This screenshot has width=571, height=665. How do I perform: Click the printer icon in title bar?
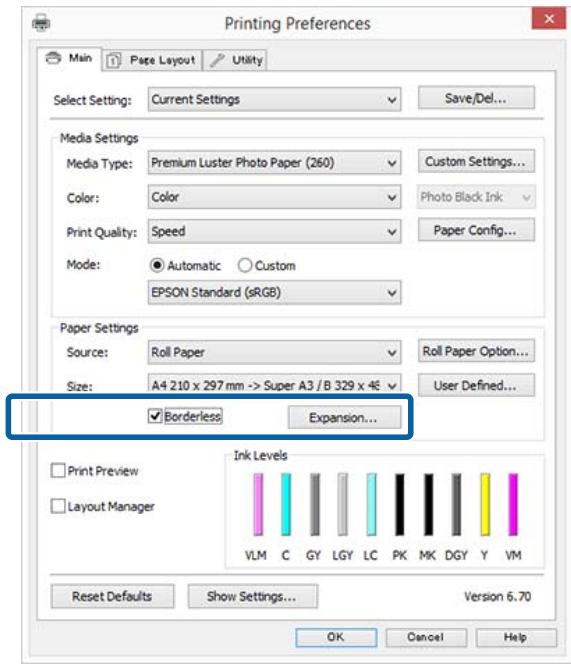pyautogui.click(x=41, y=22)
